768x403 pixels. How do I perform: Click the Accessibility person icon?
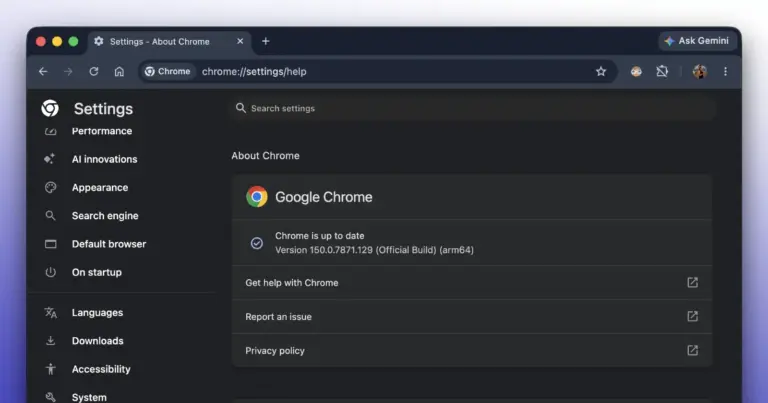pos(50,369)
